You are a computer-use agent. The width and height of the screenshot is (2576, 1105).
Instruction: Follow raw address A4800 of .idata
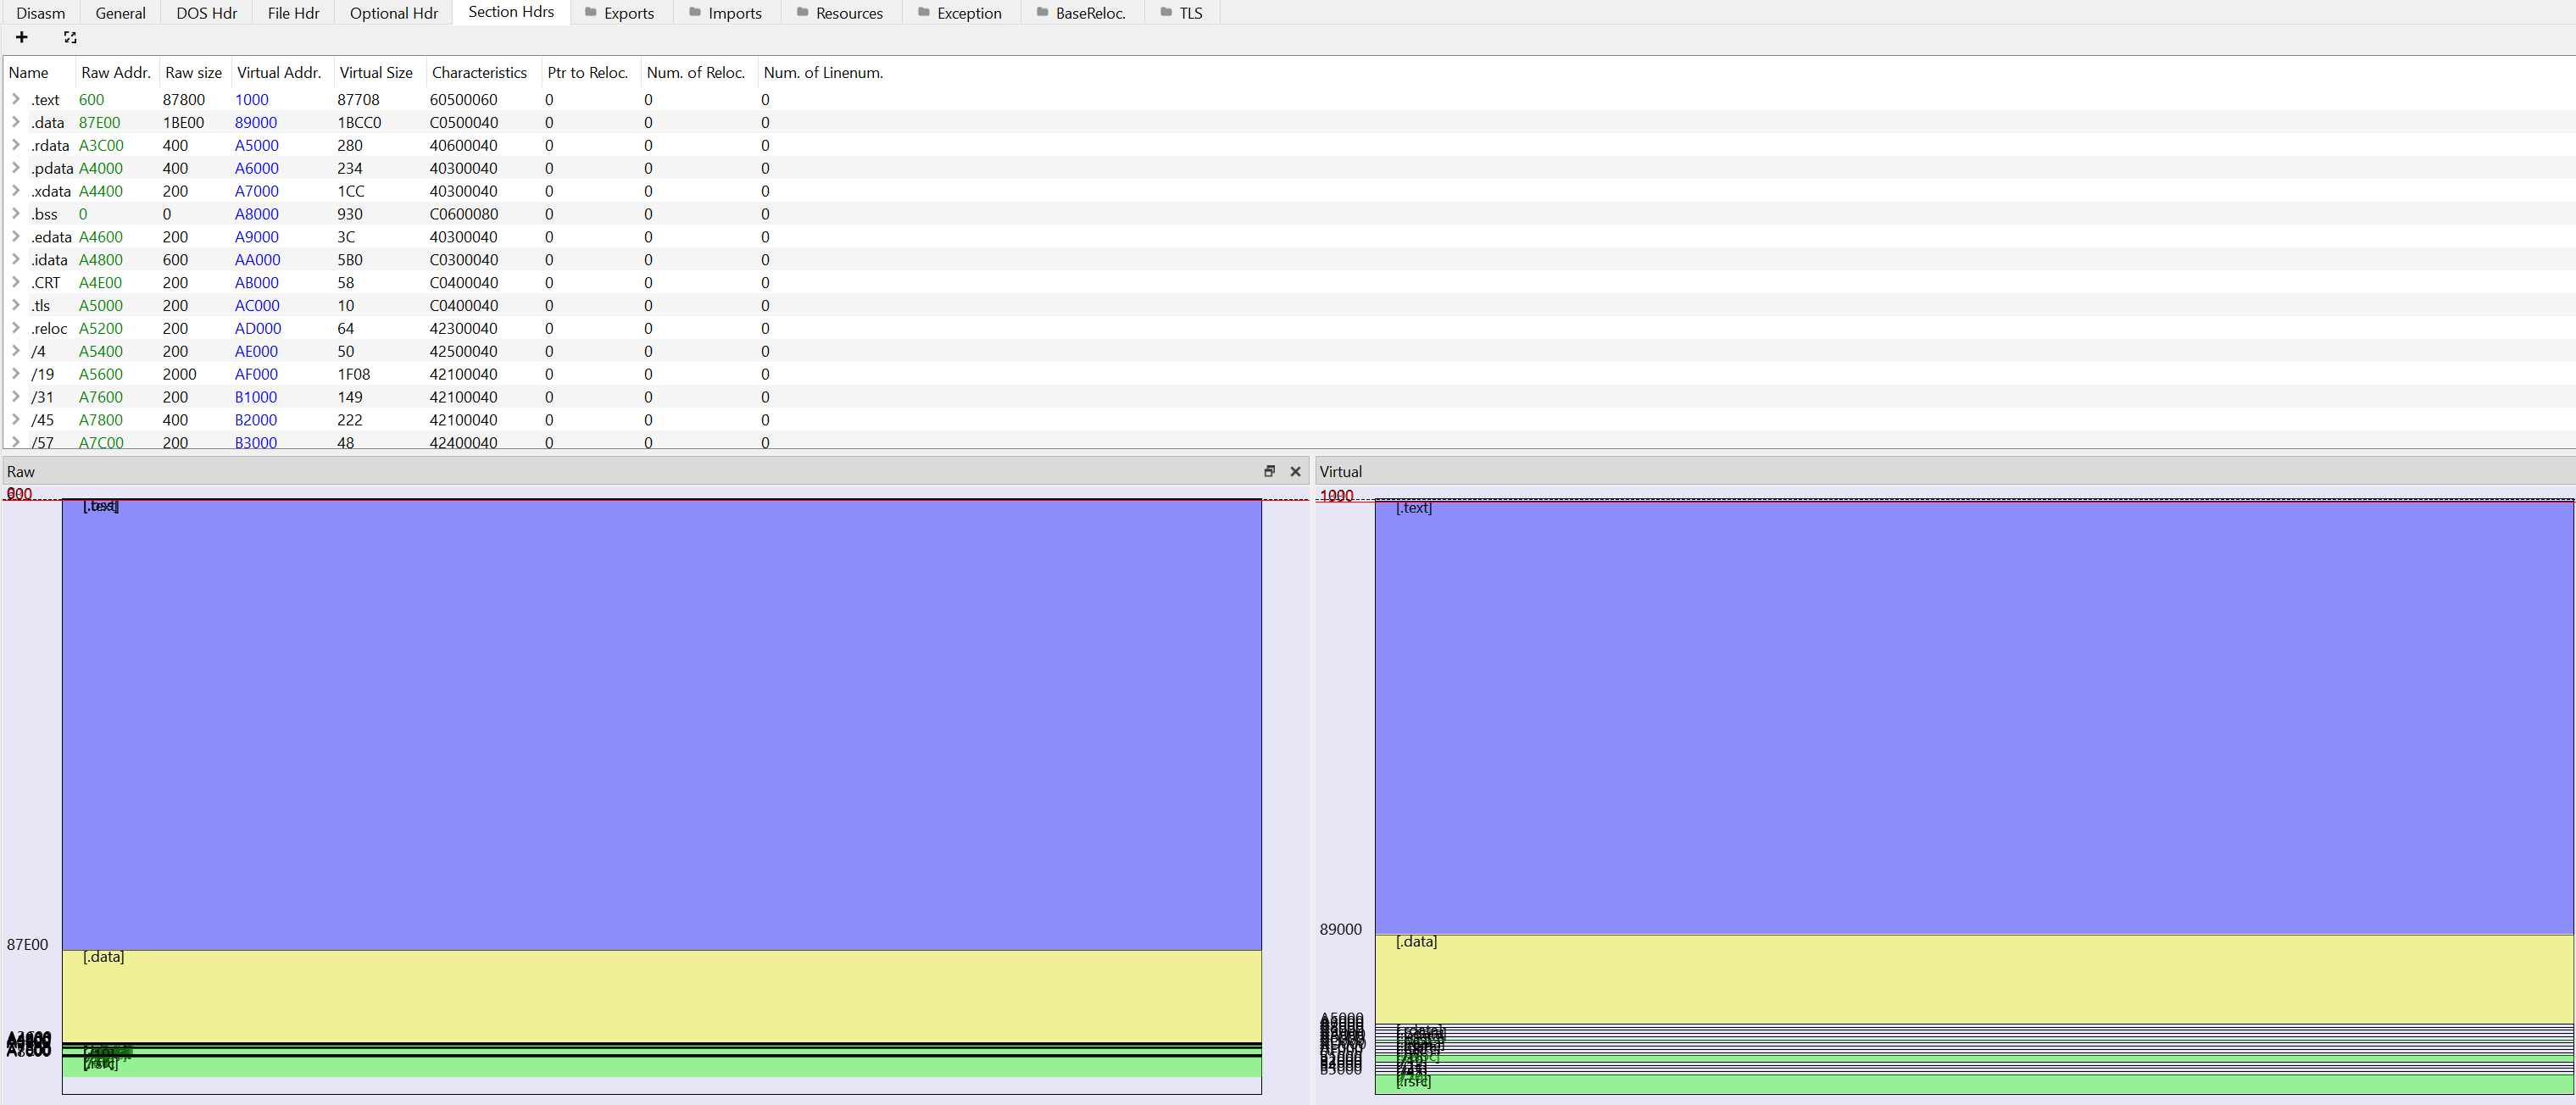(x=101, y=260)
